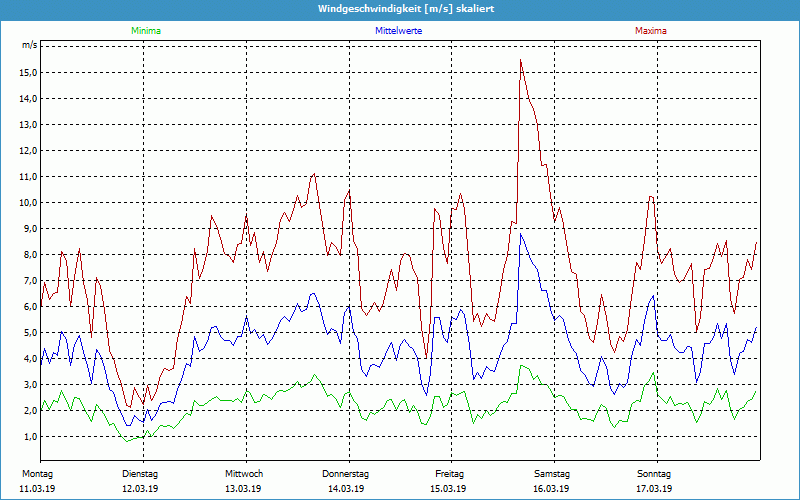
Task: Click the 'Mittwoch' day label
Action: (244, 474)
